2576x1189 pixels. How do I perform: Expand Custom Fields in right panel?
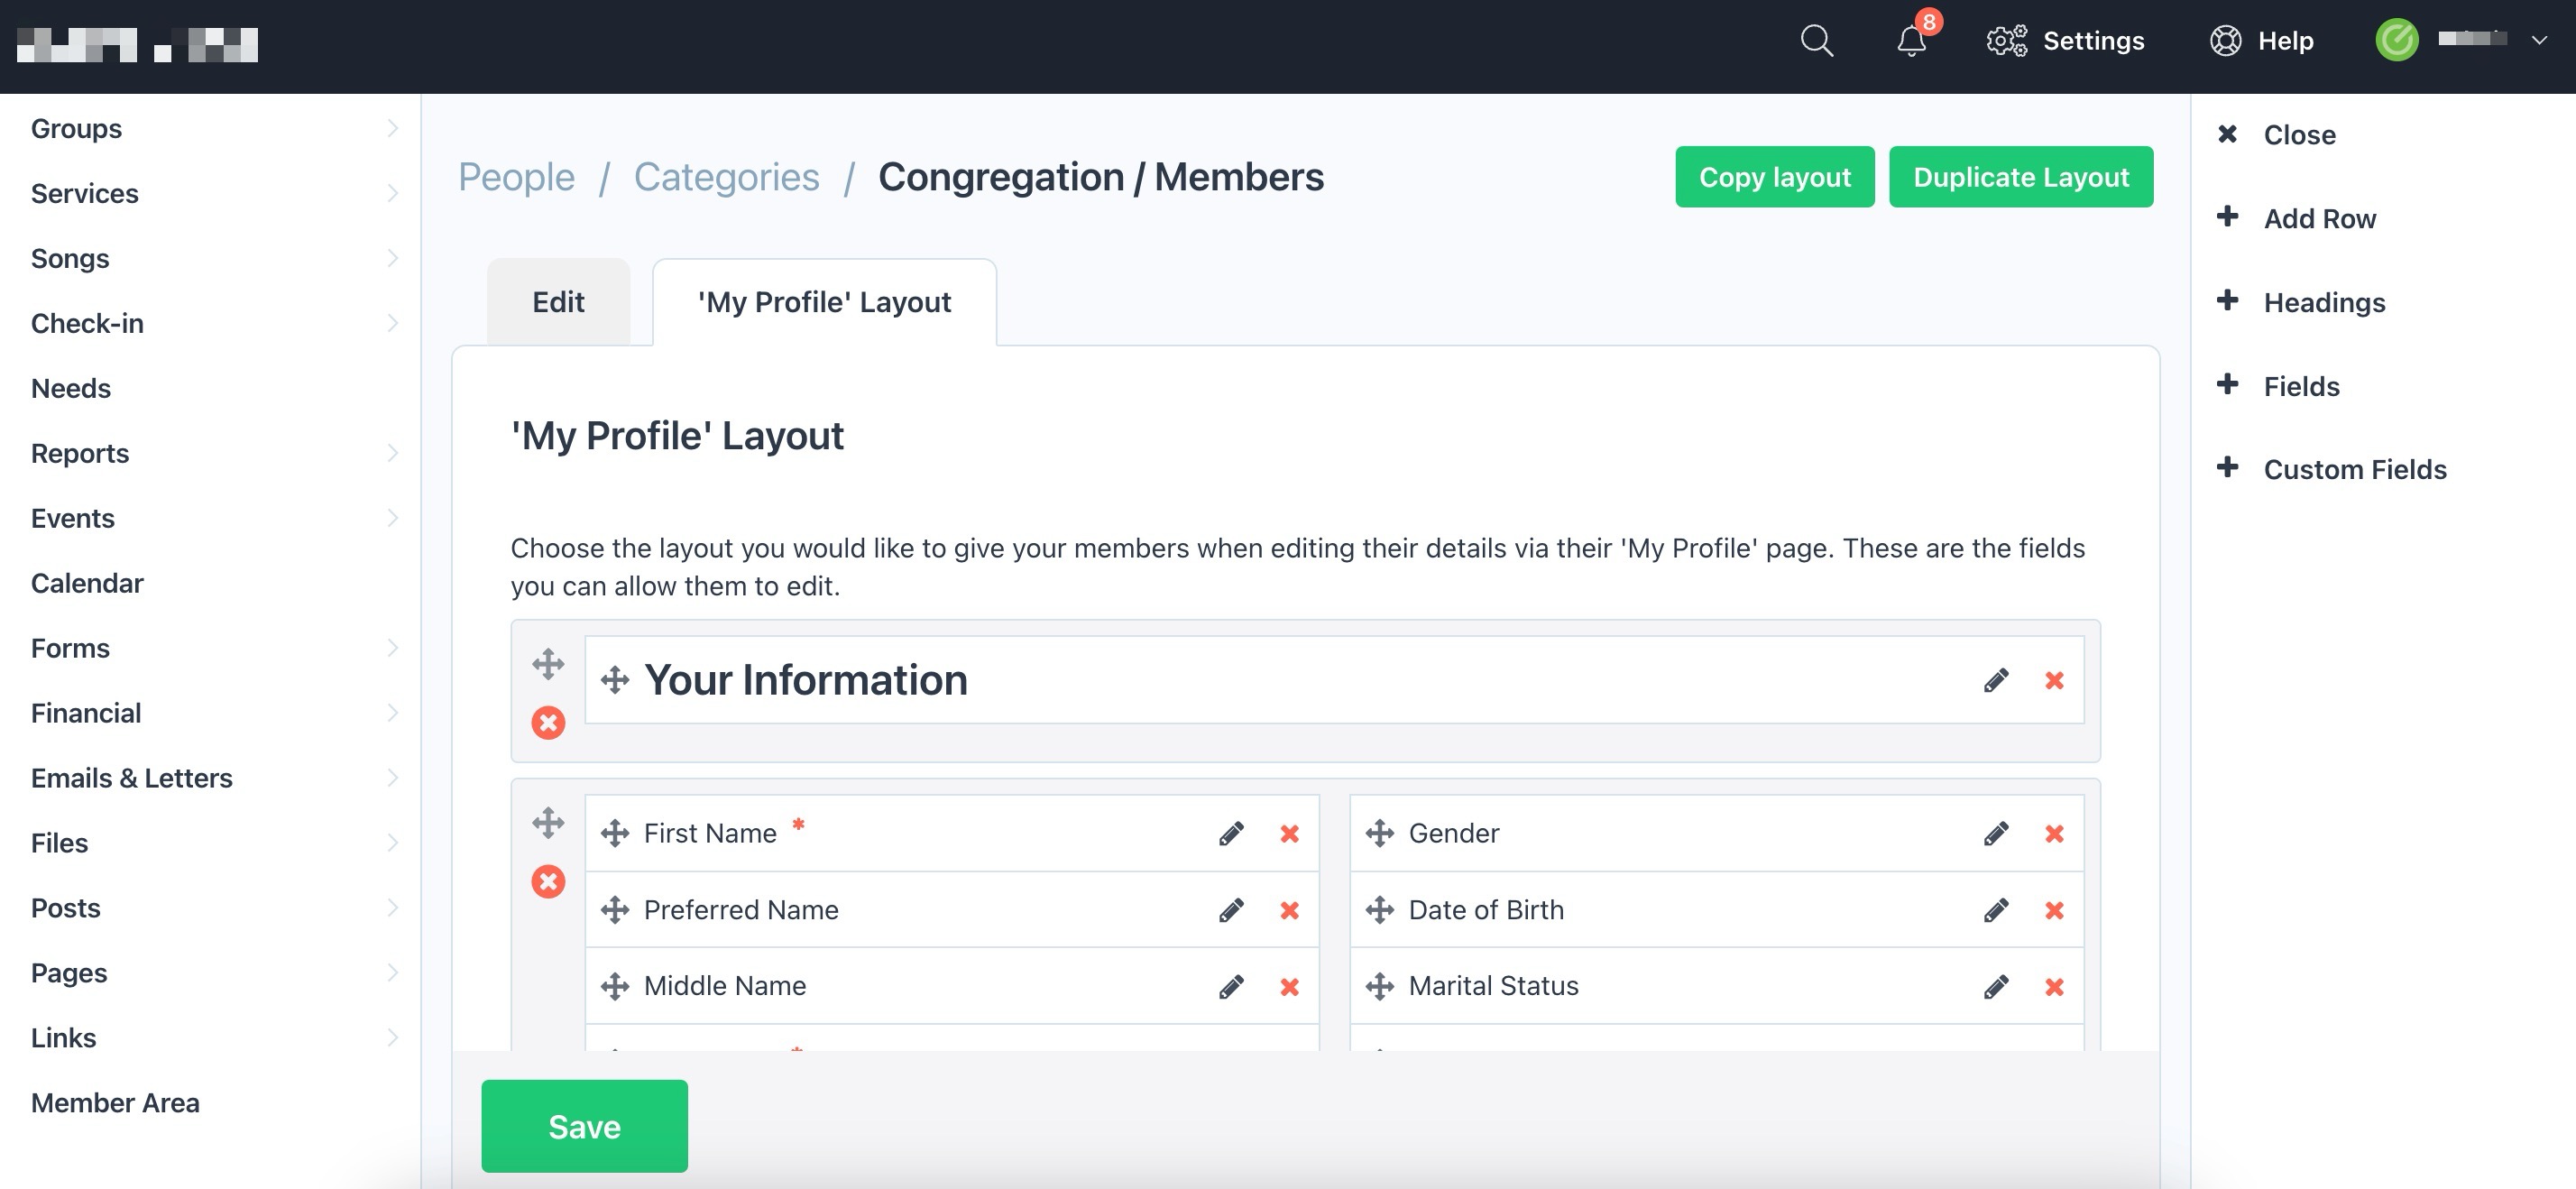(2354, 469)
